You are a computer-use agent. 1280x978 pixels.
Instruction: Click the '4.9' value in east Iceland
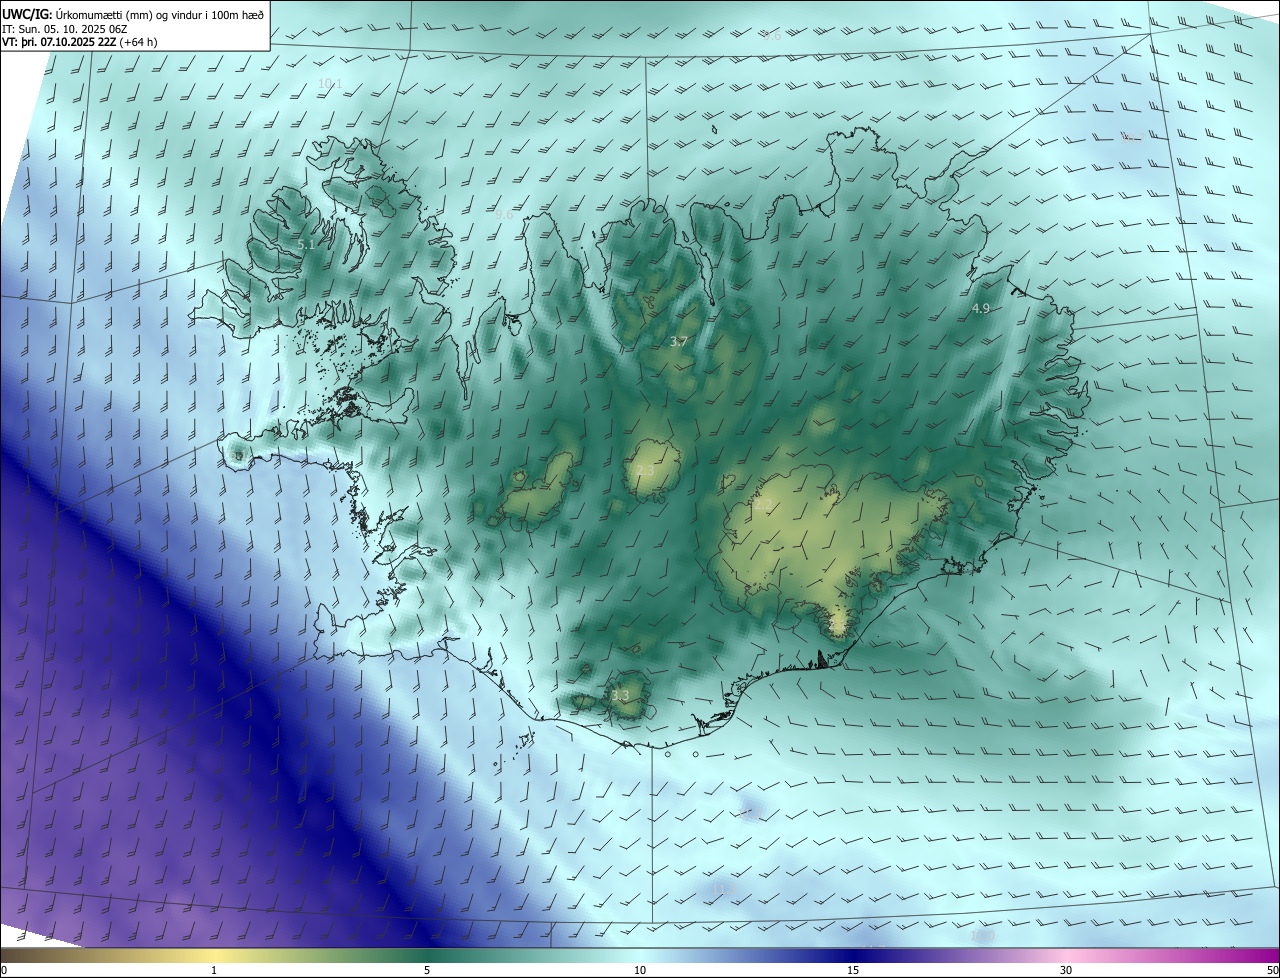[981, 309]
